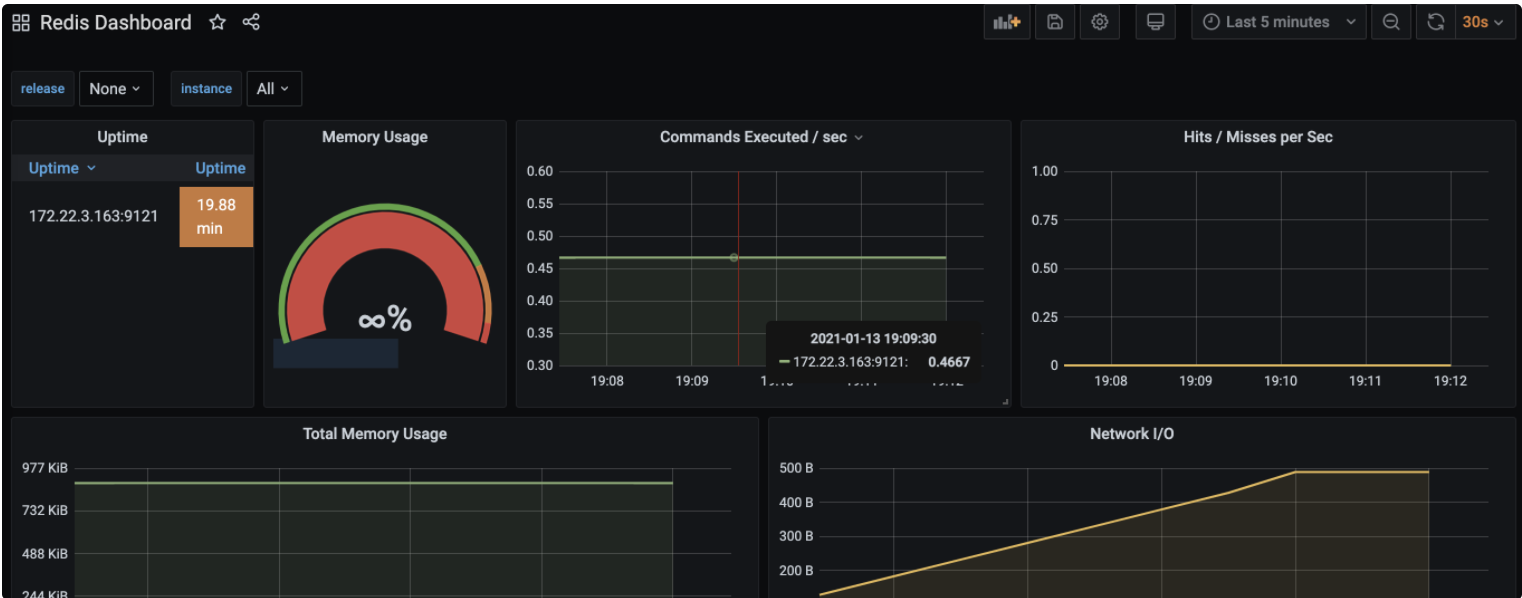The height and width of the screenshot is (598, 1522).
Task: Click the 172.22.3.163:9121 cell in Uptime table
Action: (x=94, y=216)
